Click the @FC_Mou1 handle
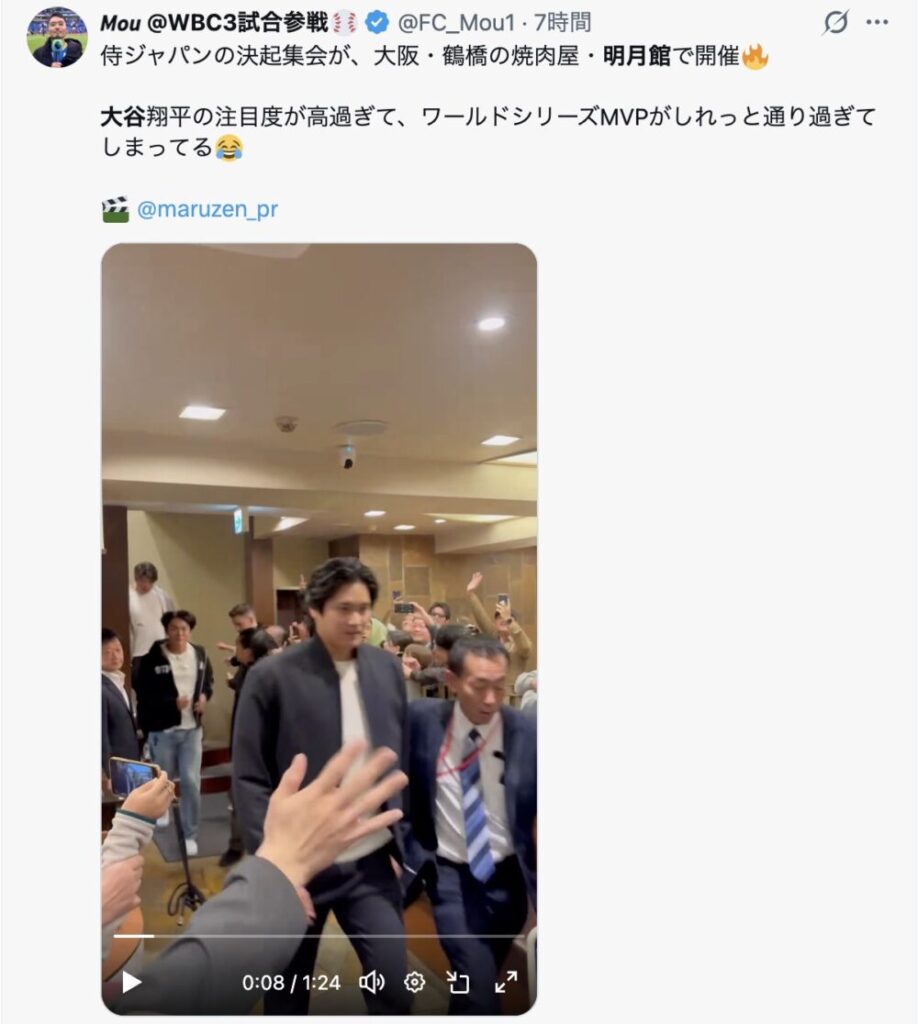The height and width of the screenshot is (1024, 918). click(x=456, y=23)
